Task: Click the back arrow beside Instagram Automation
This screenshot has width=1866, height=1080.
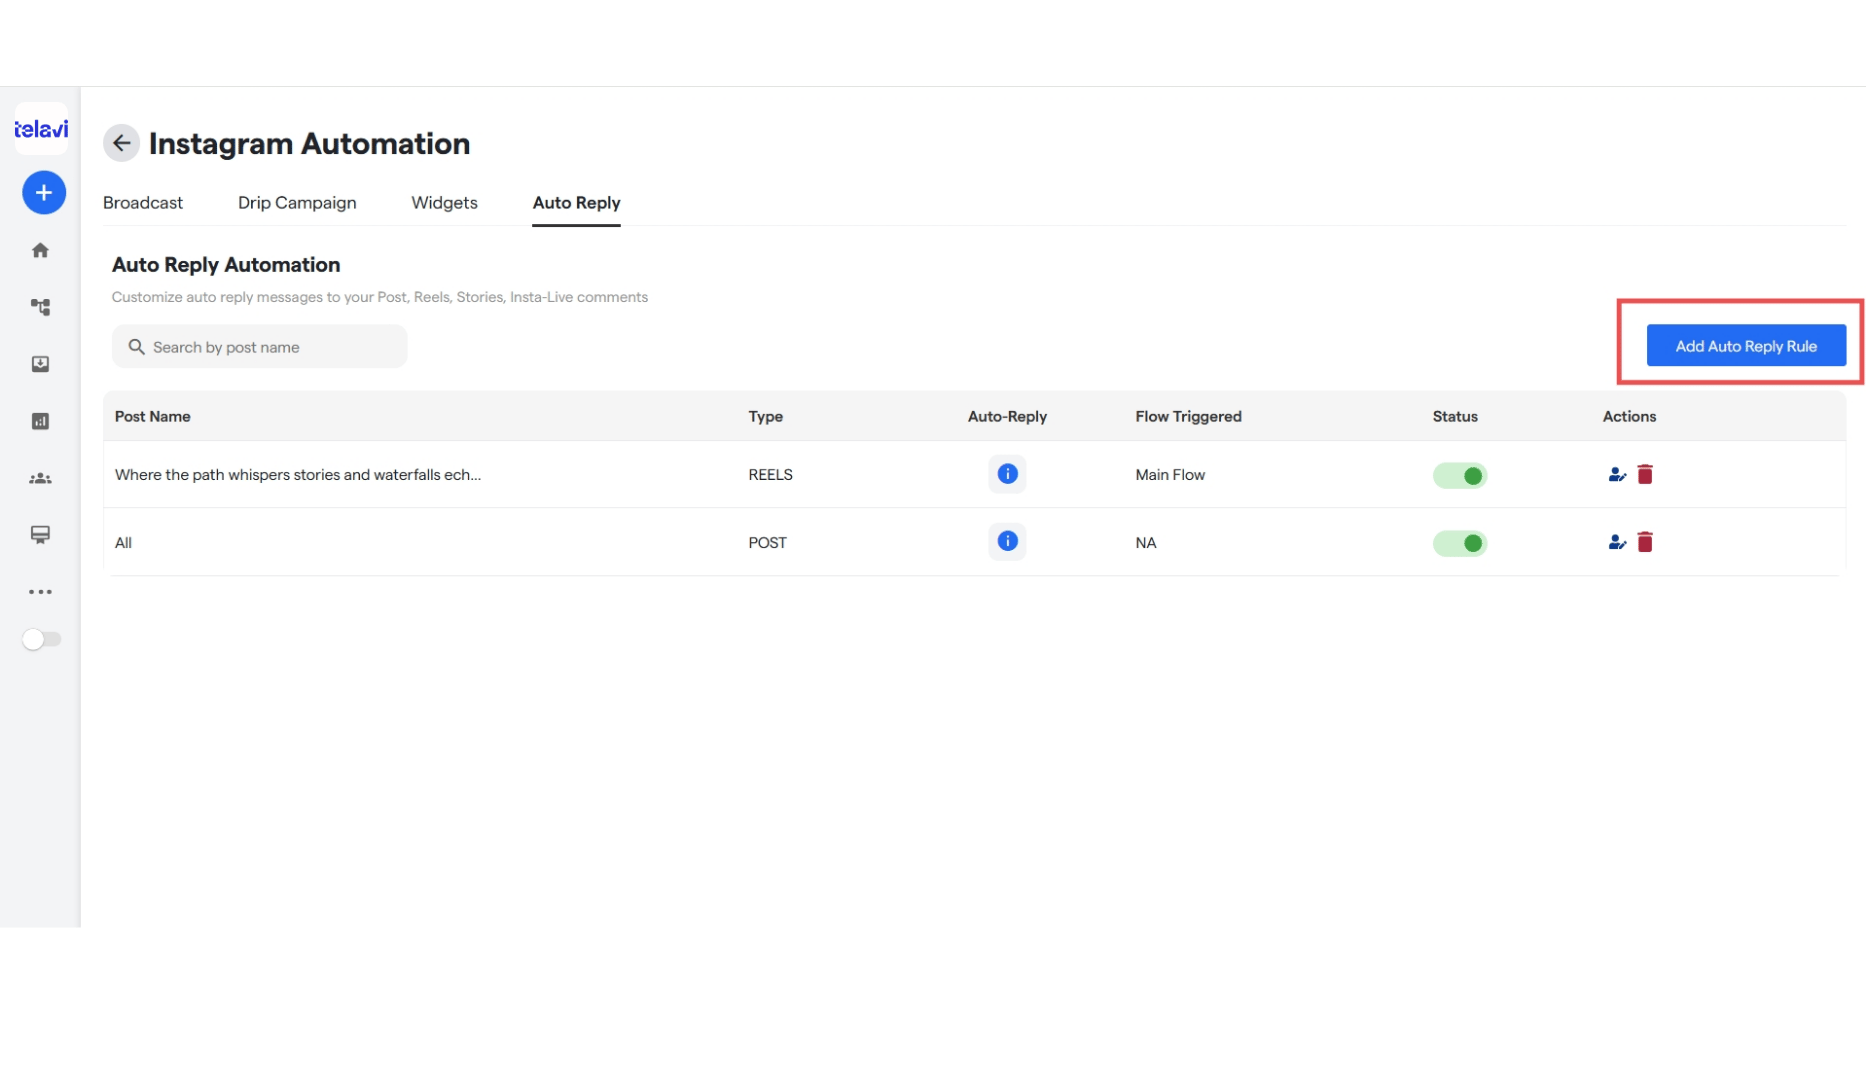Action: coord(121,143)
